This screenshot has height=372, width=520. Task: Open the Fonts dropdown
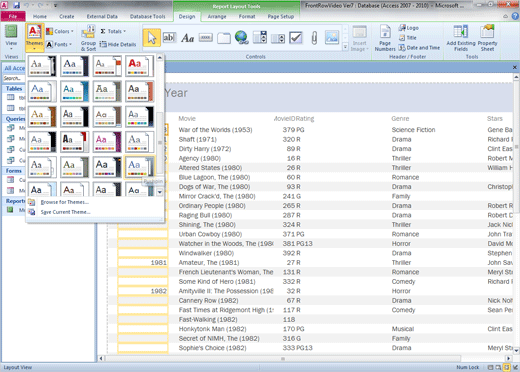pyautogui.click(x=59, y=44)
